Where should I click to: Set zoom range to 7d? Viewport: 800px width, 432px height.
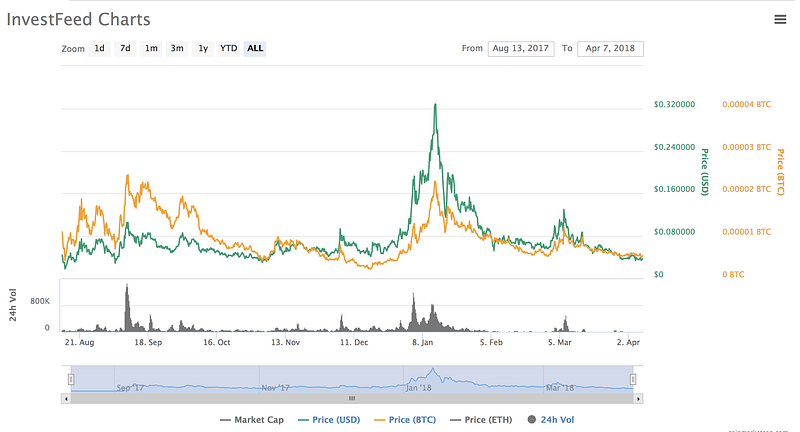point(125,48)
